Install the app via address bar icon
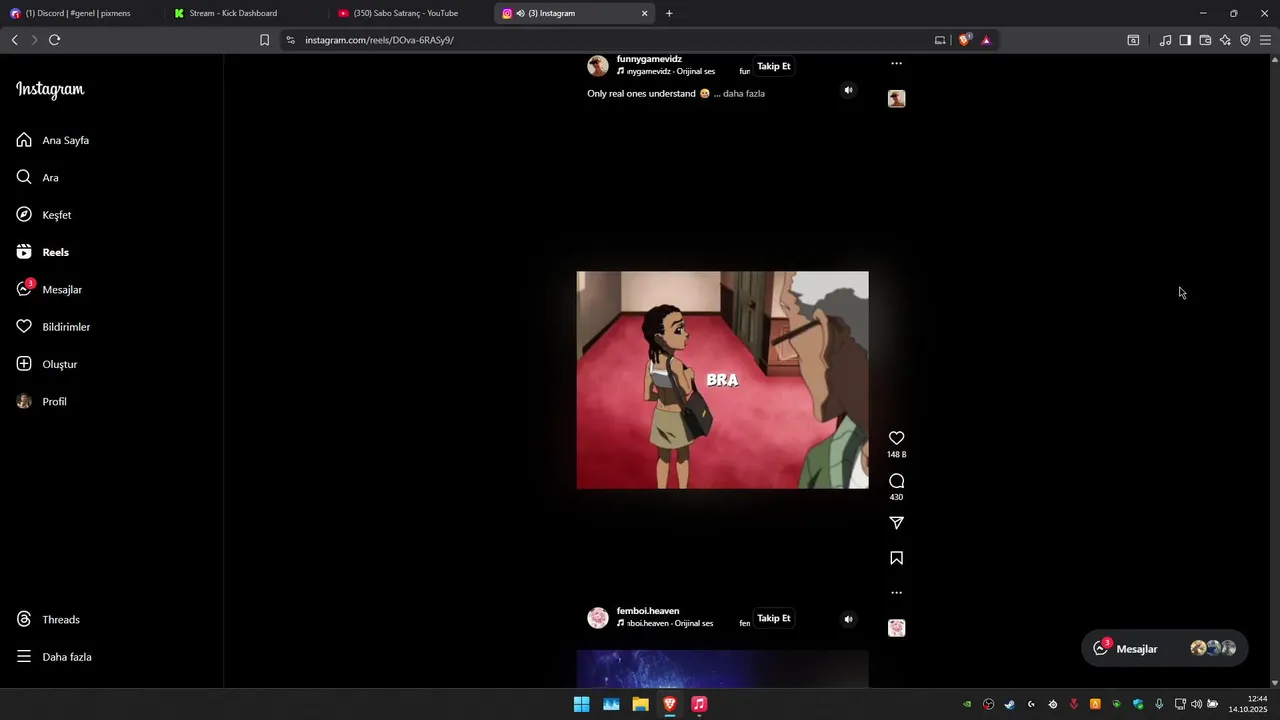Image resolution: width=1280 pixels, height=720 pixels. click(x=940, y=40)
